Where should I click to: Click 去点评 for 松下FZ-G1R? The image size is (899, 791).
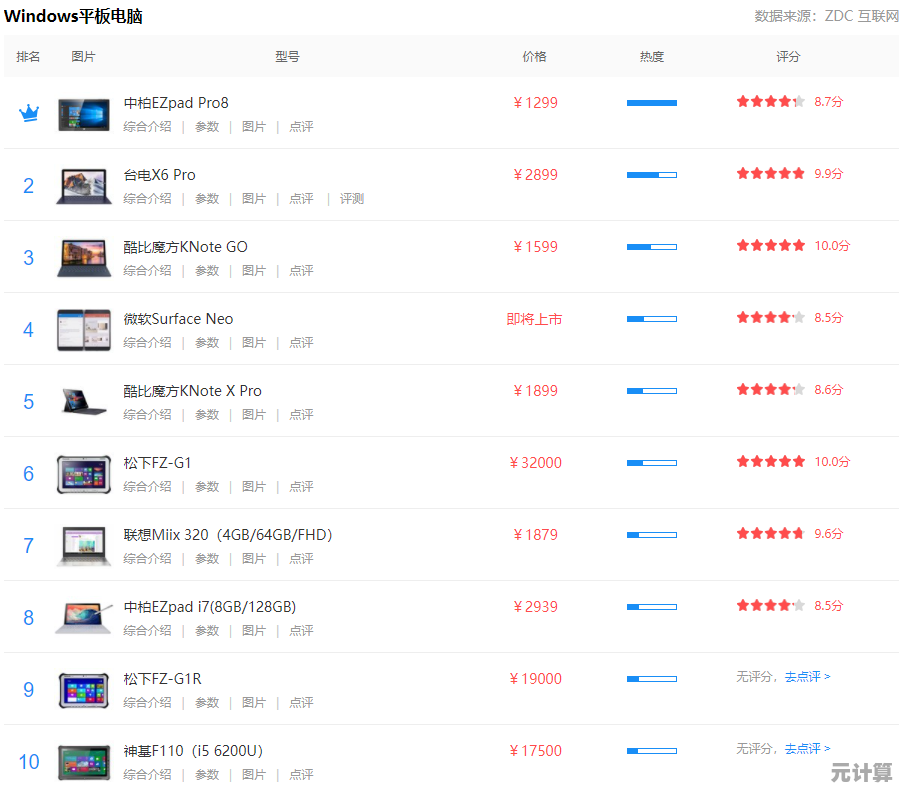[806, 677]
